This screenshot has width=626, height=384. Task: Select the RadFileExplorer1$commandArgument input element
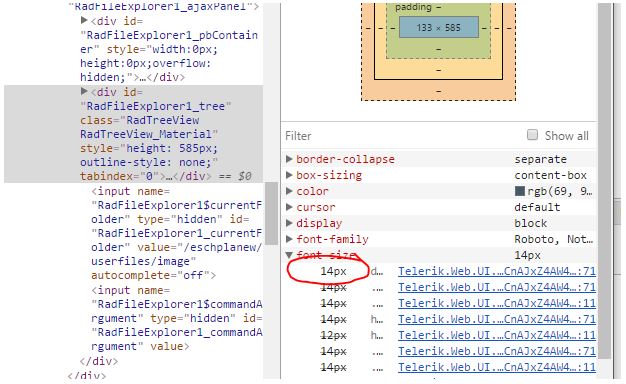[x=176, y=318]
